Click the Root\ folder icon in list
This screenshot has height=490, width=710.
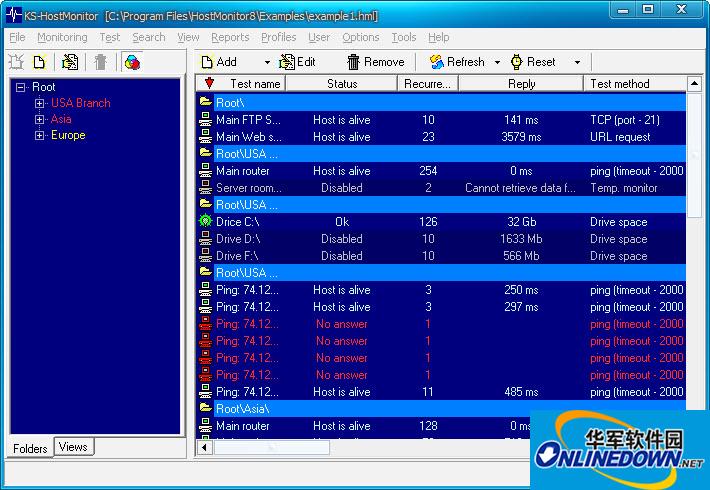[x=206, y=102]
